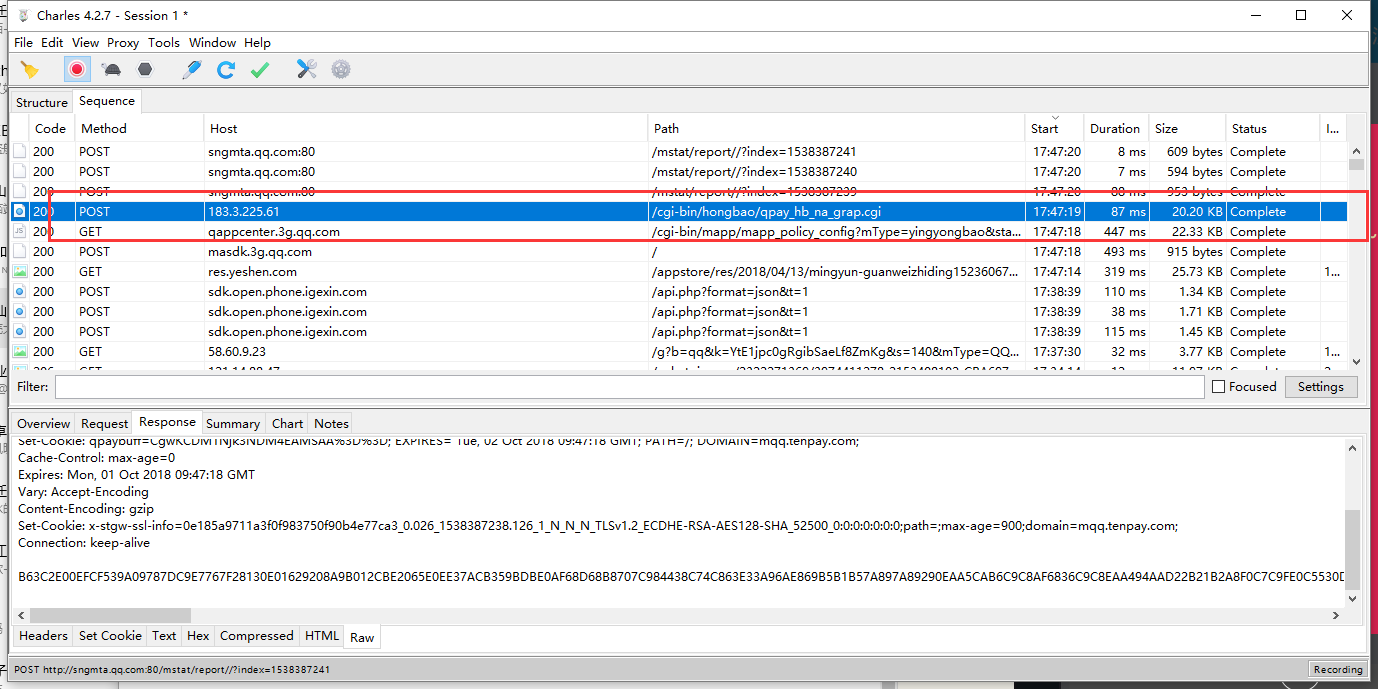Viewport: 1378px width, 689px height.
Task: Click the 58.60.9.23 host cell
Action: [426, 352]
